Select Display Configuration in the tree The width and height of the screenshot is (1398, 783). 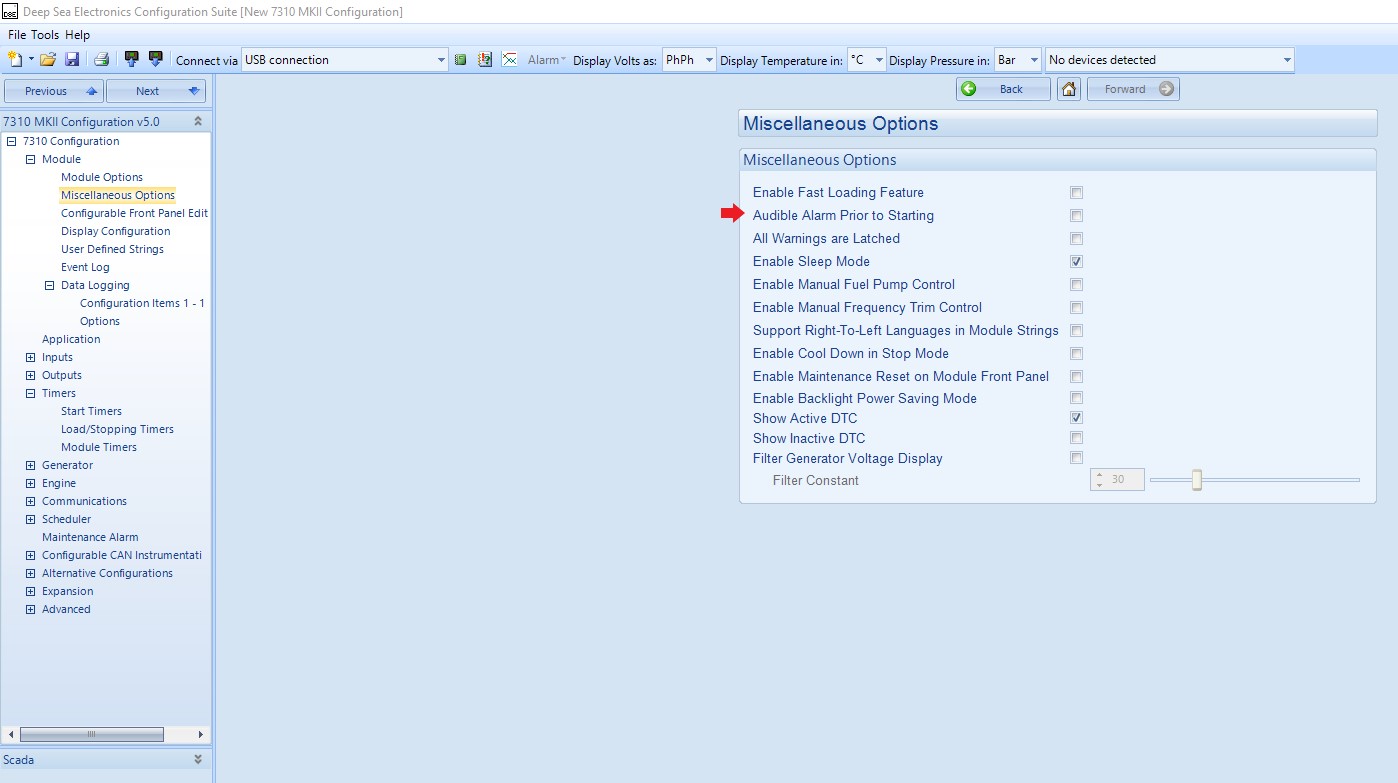coord(115,231)
